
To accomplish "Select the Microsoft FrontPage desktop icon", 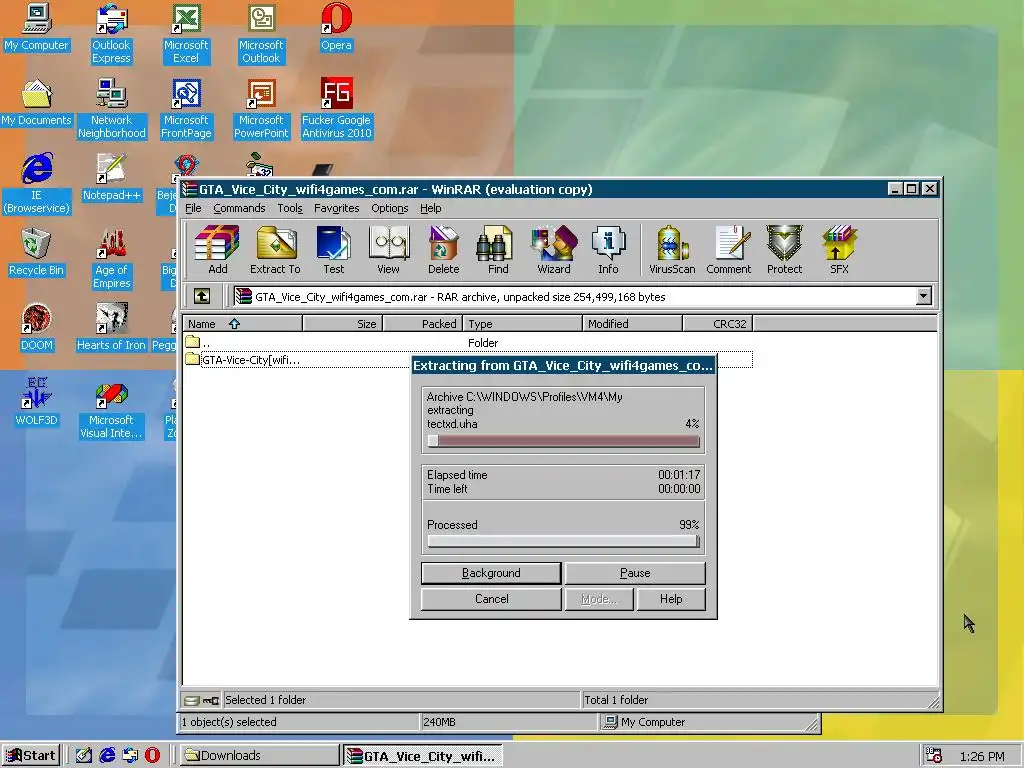I will [186, 109].
